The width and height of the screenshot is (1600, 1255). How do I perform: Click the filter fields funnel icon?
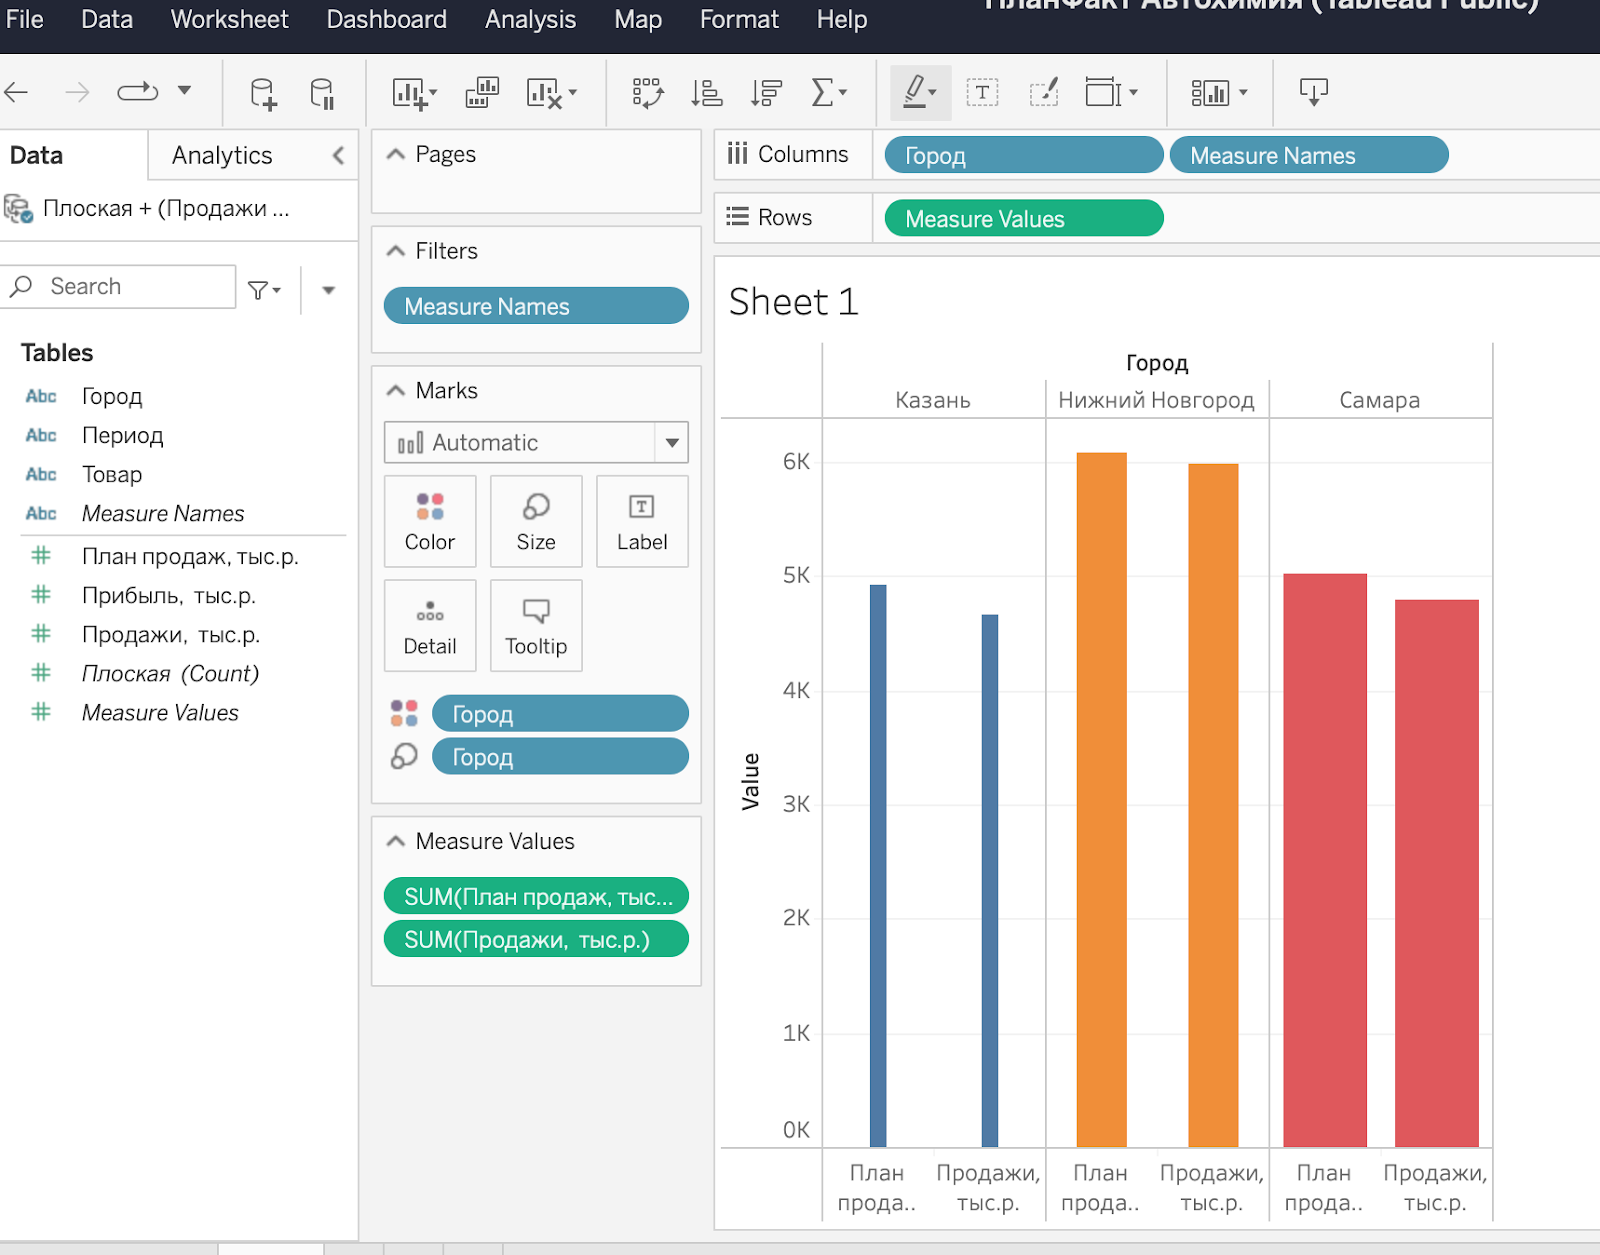coord(259,290)
